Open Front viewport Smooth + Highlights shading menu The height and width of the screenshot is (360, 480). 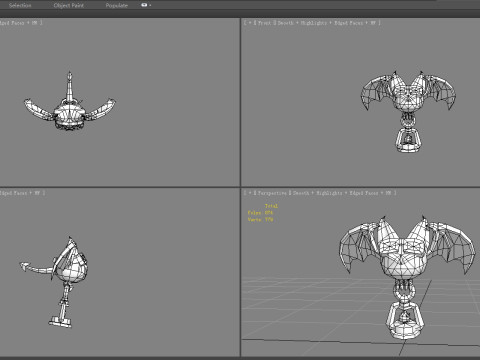point(302,23)
